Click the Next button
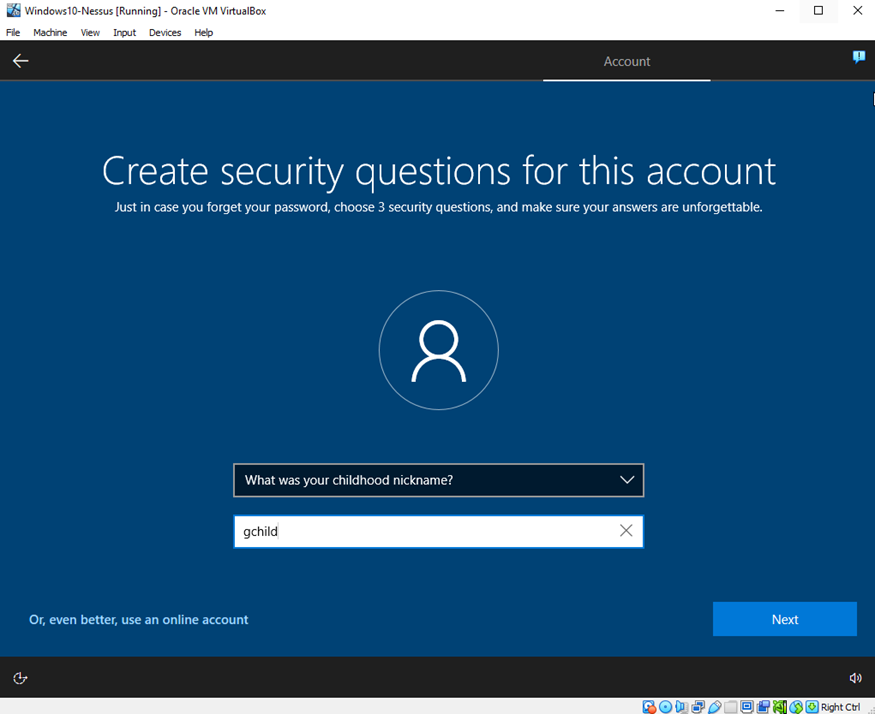Screen dimensions: 875x714 (x=784, y=619)
